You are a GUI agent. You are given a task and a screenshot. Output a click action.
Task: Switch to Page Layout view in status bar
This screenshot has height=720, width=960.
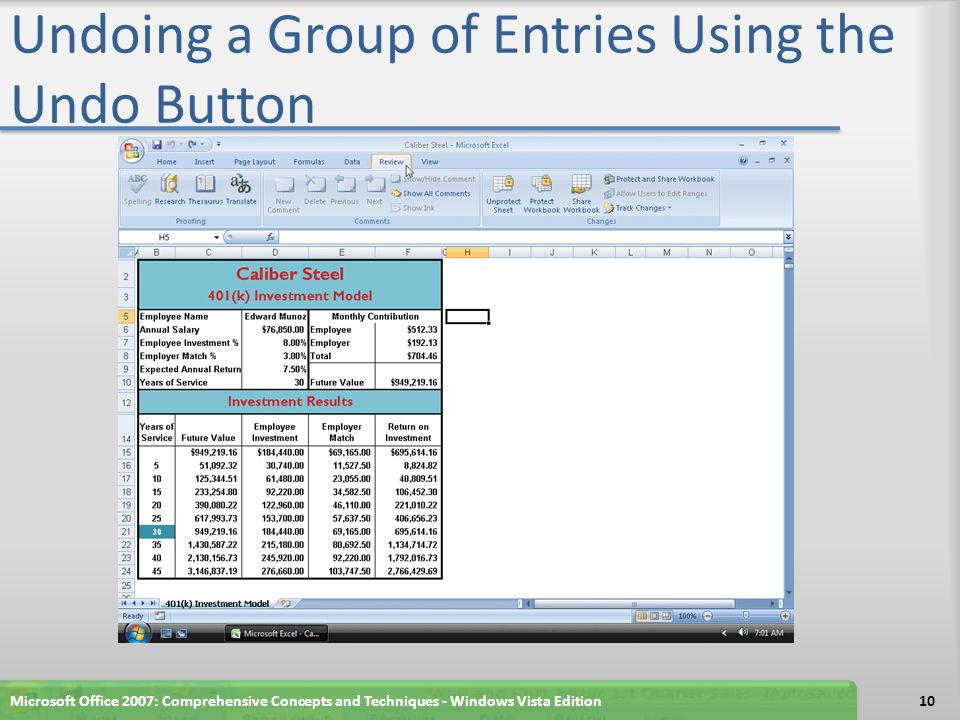pyautogui.click(x=654, y=616)
